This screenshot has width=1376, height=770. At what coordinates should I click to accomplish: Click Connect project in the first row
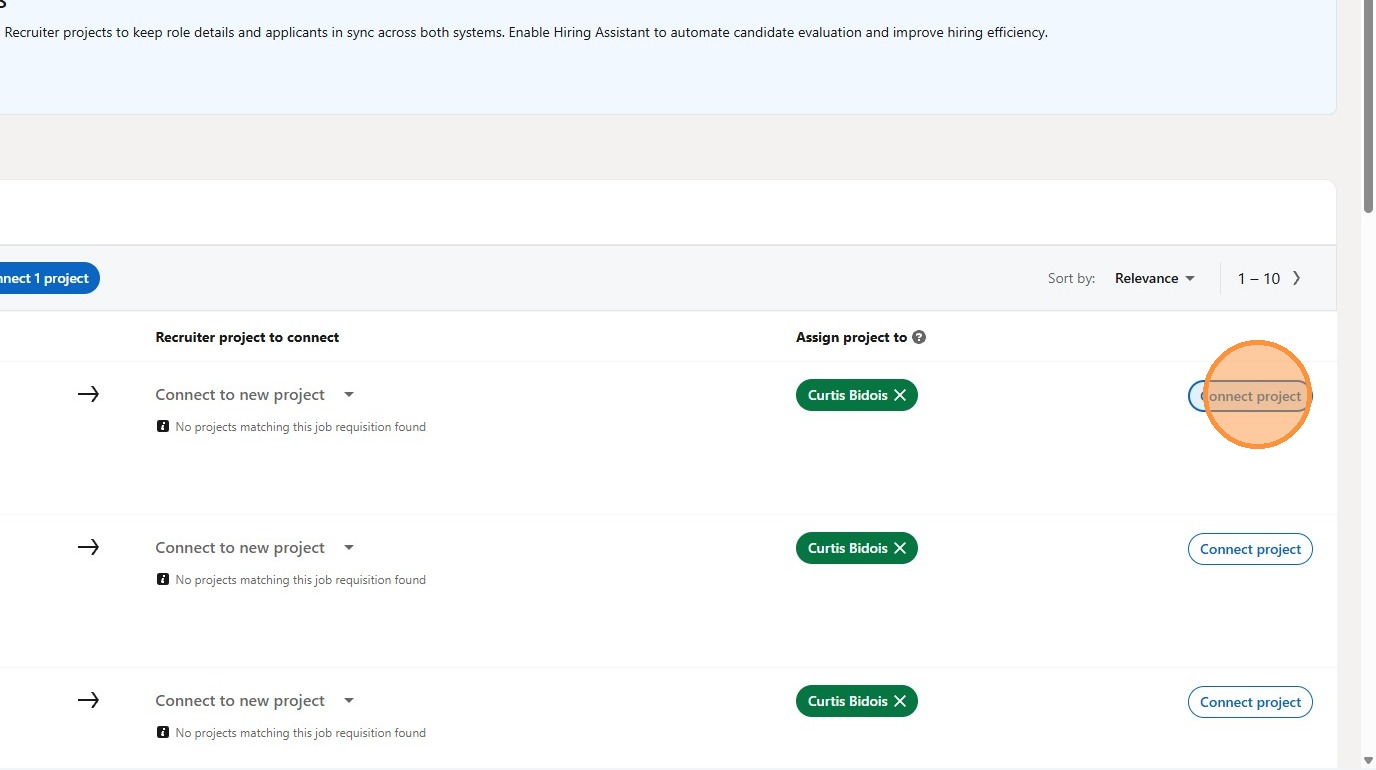pyautogui.click(x=1250, y=396)
